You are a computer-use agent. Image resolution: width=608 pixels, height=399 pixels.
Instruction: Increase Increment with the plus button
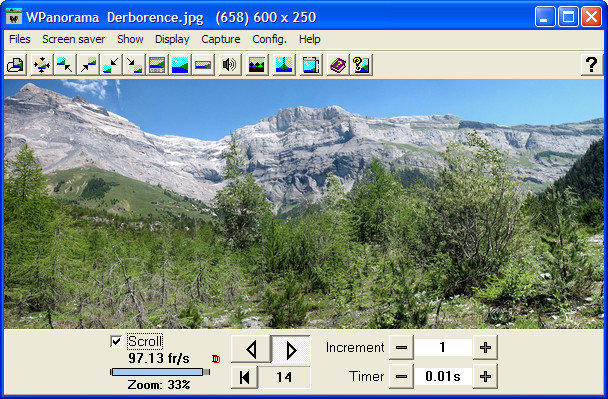[485, 347]
